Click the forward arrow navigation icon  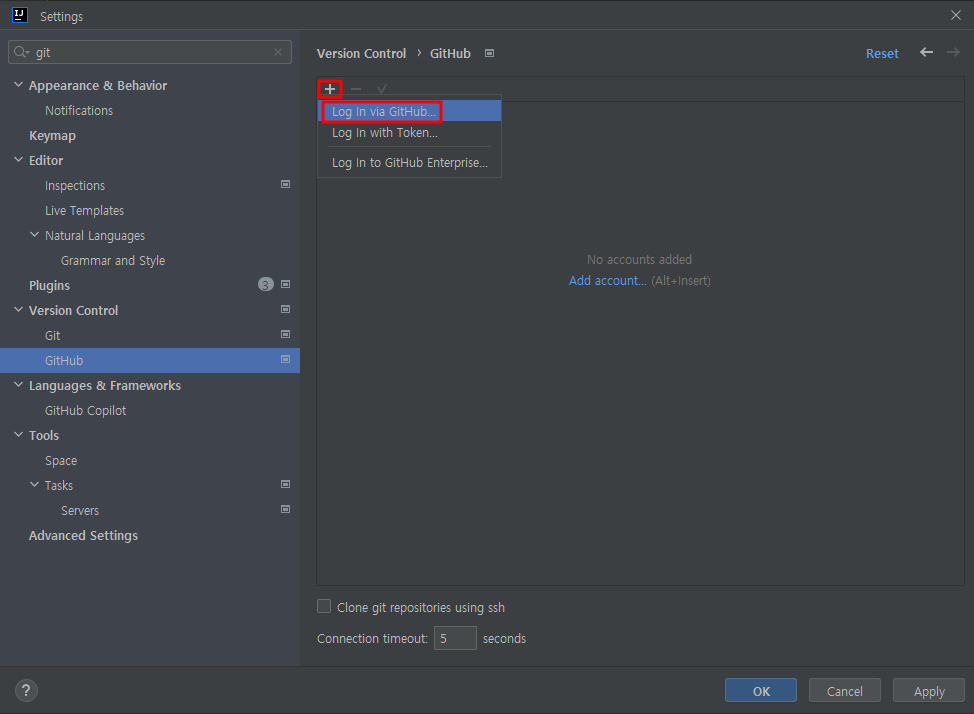(x=954, y=53)
